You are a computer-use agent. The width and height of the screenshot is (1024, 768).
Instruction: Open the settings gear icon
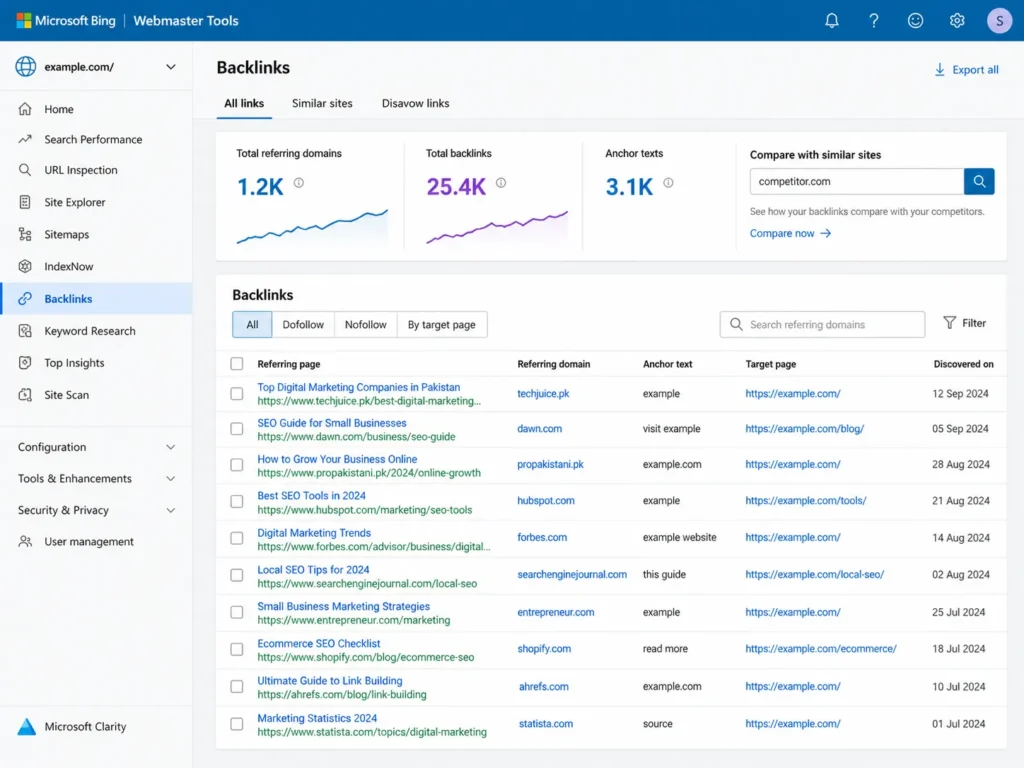(957, 20)
